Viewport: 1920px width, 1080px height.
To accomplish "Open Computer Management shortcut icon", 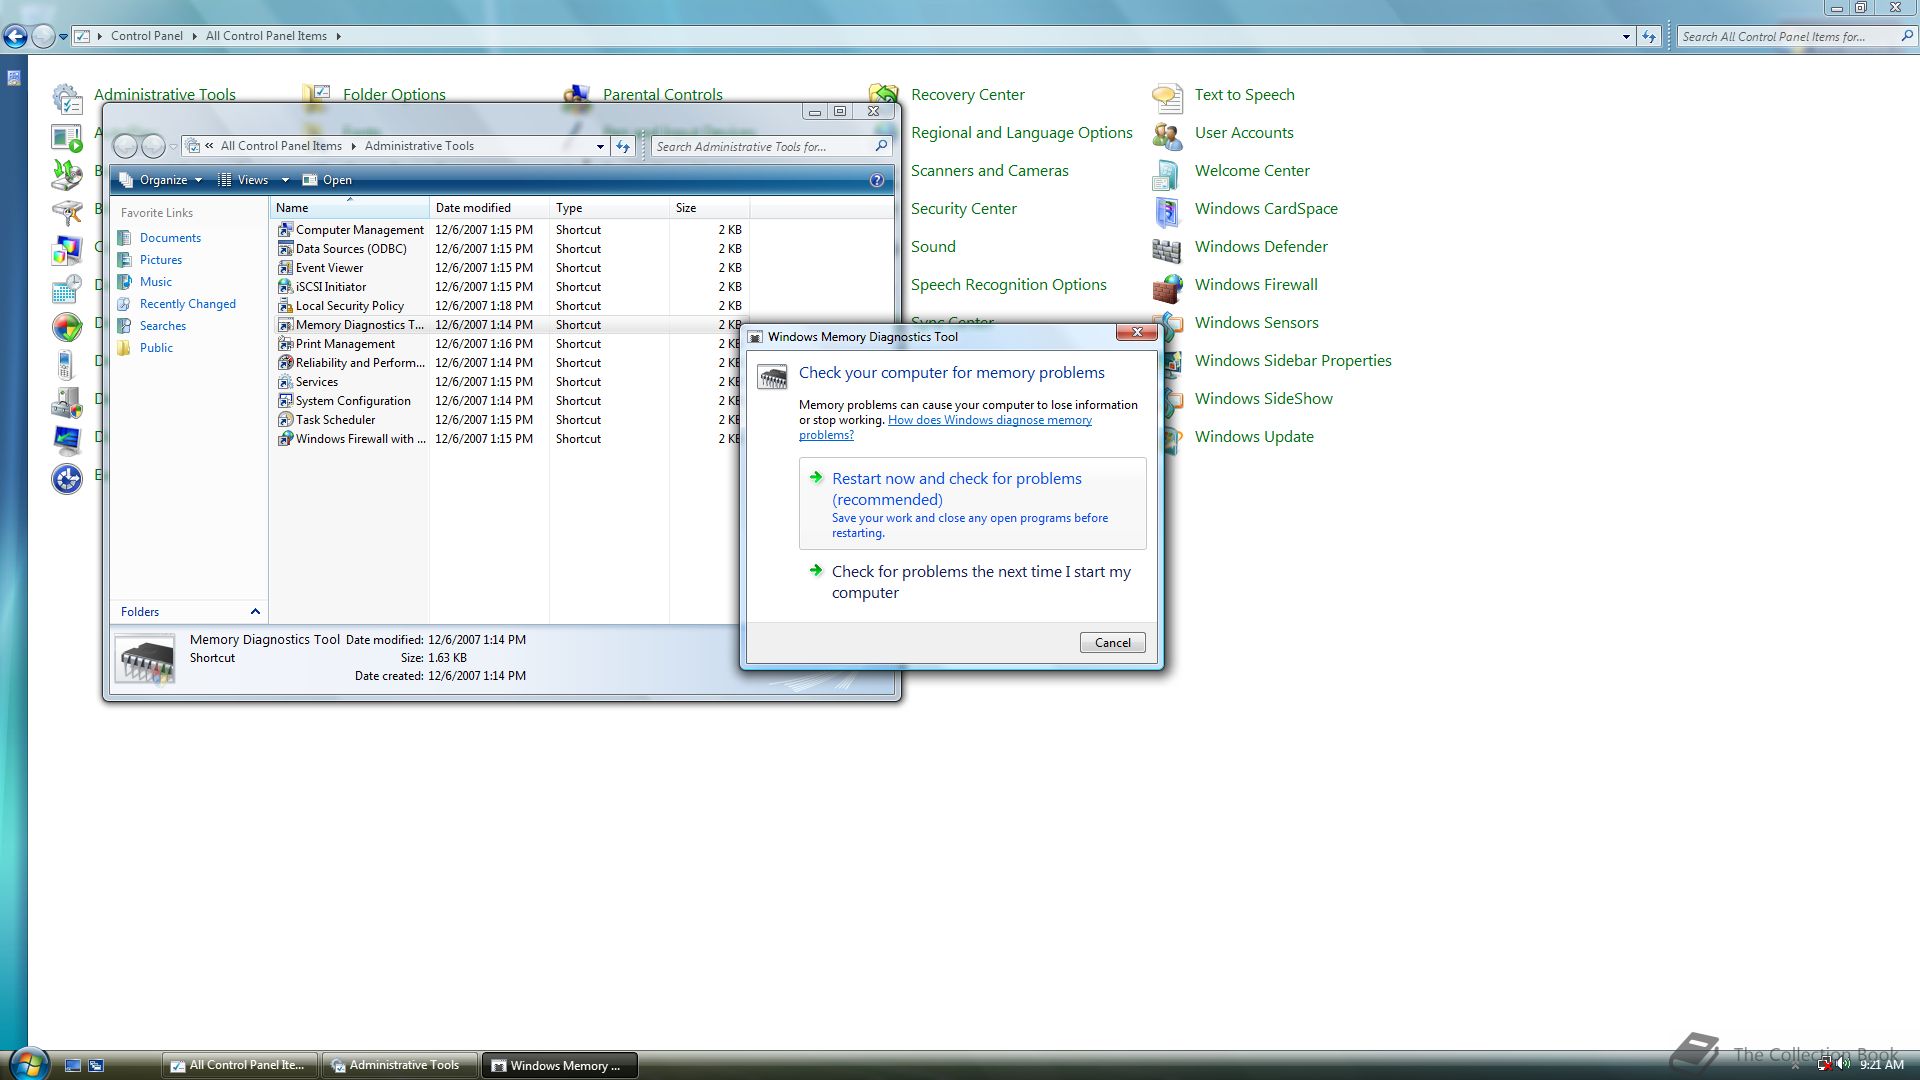I will pyautogui.click(x=285, y=230).
